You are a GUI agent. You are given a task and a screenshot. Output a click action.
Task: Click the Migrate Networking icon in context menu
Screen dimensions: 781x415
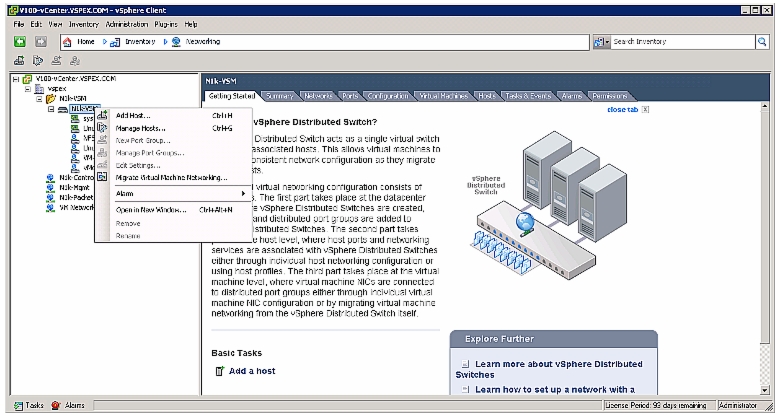[102, 177]
